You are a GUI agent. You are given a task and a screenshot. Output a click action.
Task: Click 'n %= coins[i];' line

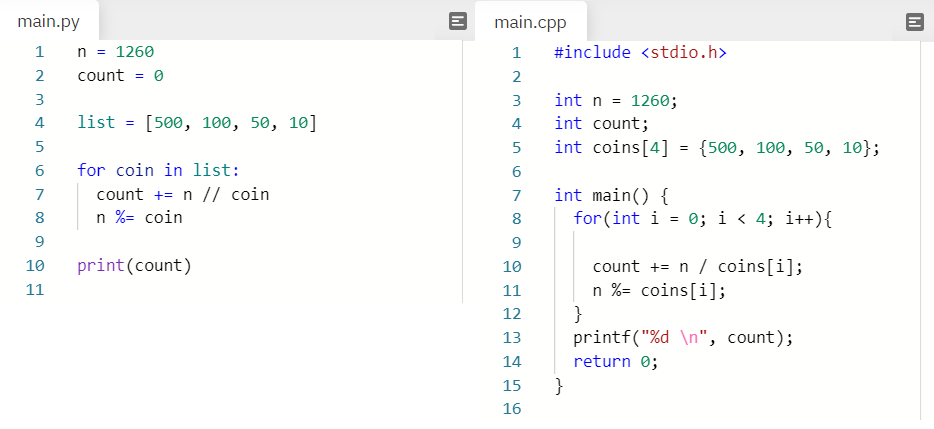pyautogui.click(x=659, y=291)
